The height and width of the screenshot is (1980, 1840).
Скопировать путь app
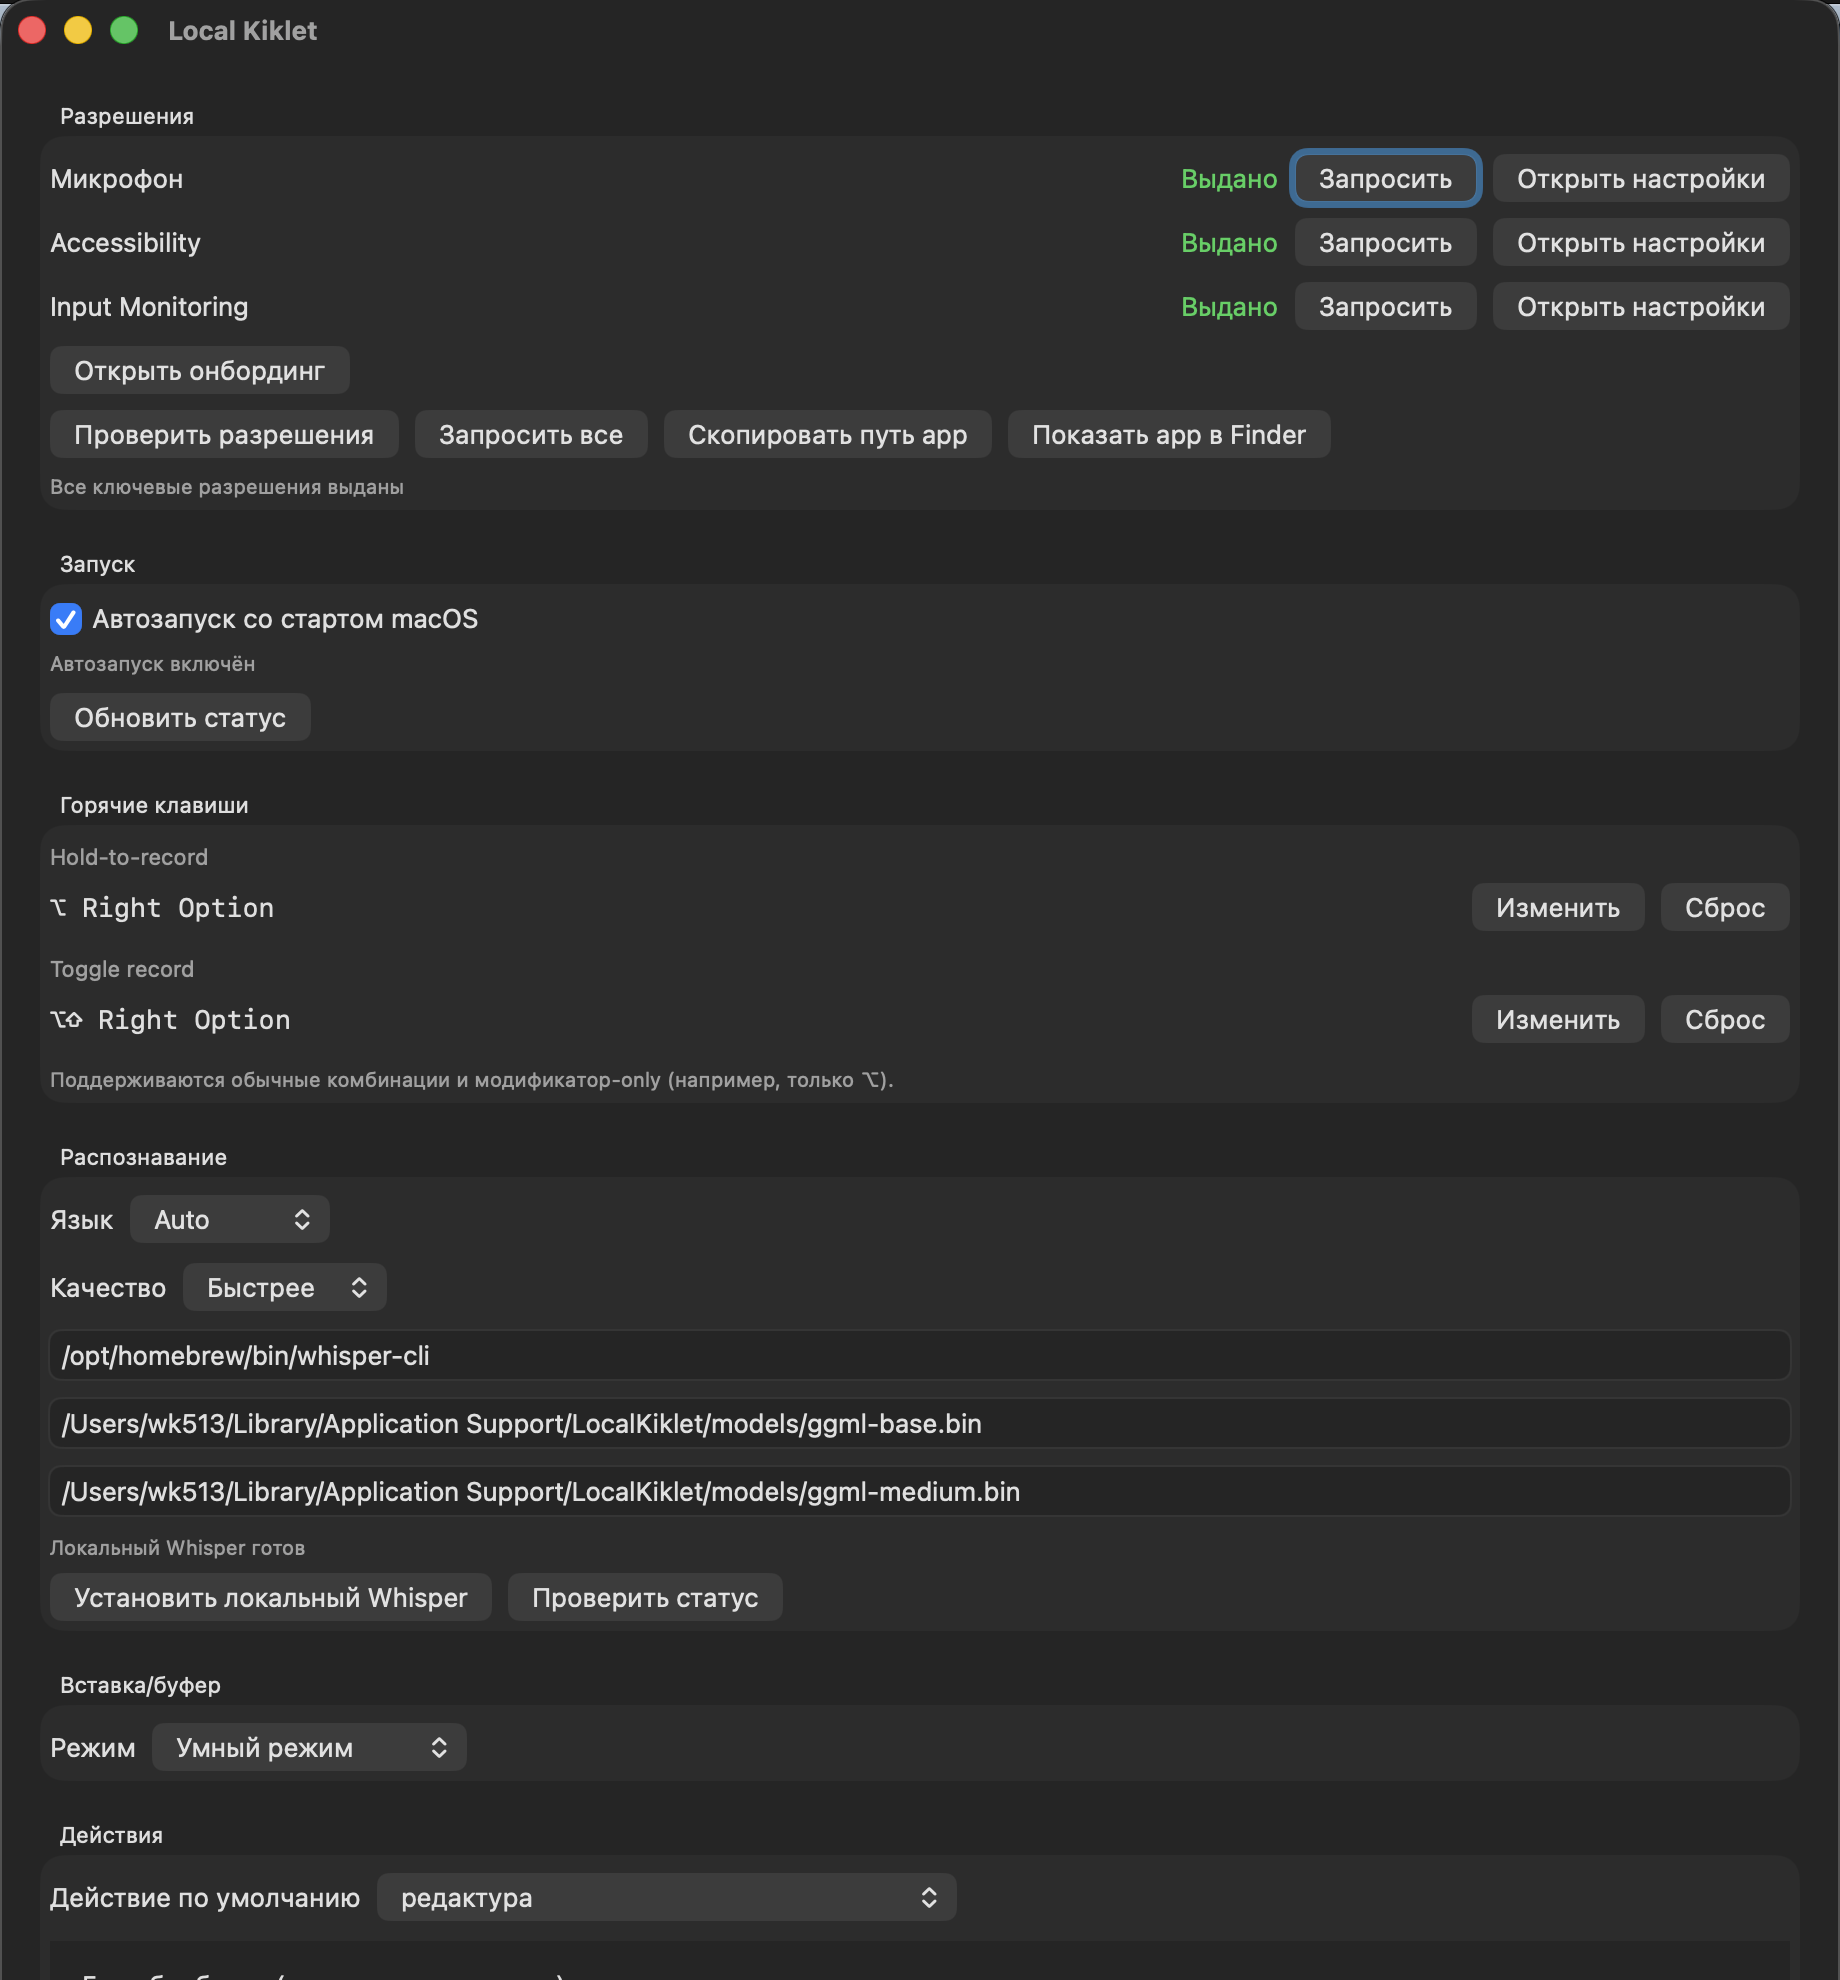[827, 434]
